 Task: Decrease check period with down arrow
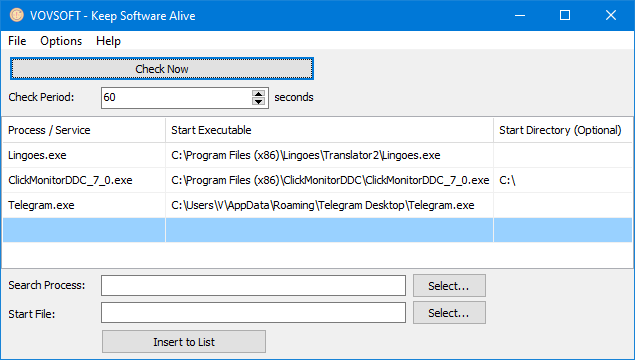coord(258,101)
